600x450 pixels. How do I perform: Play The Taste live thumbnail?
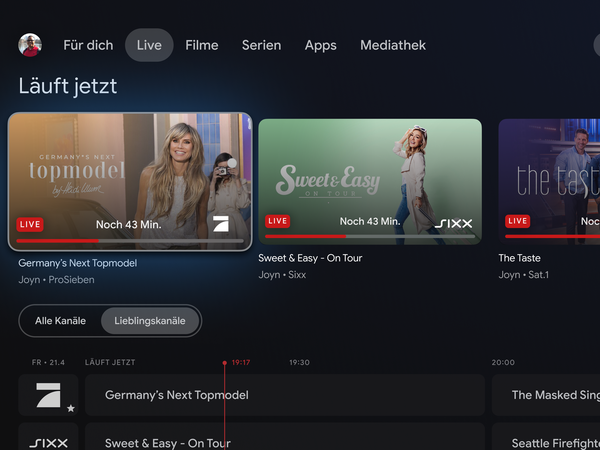tap(549, 181)
